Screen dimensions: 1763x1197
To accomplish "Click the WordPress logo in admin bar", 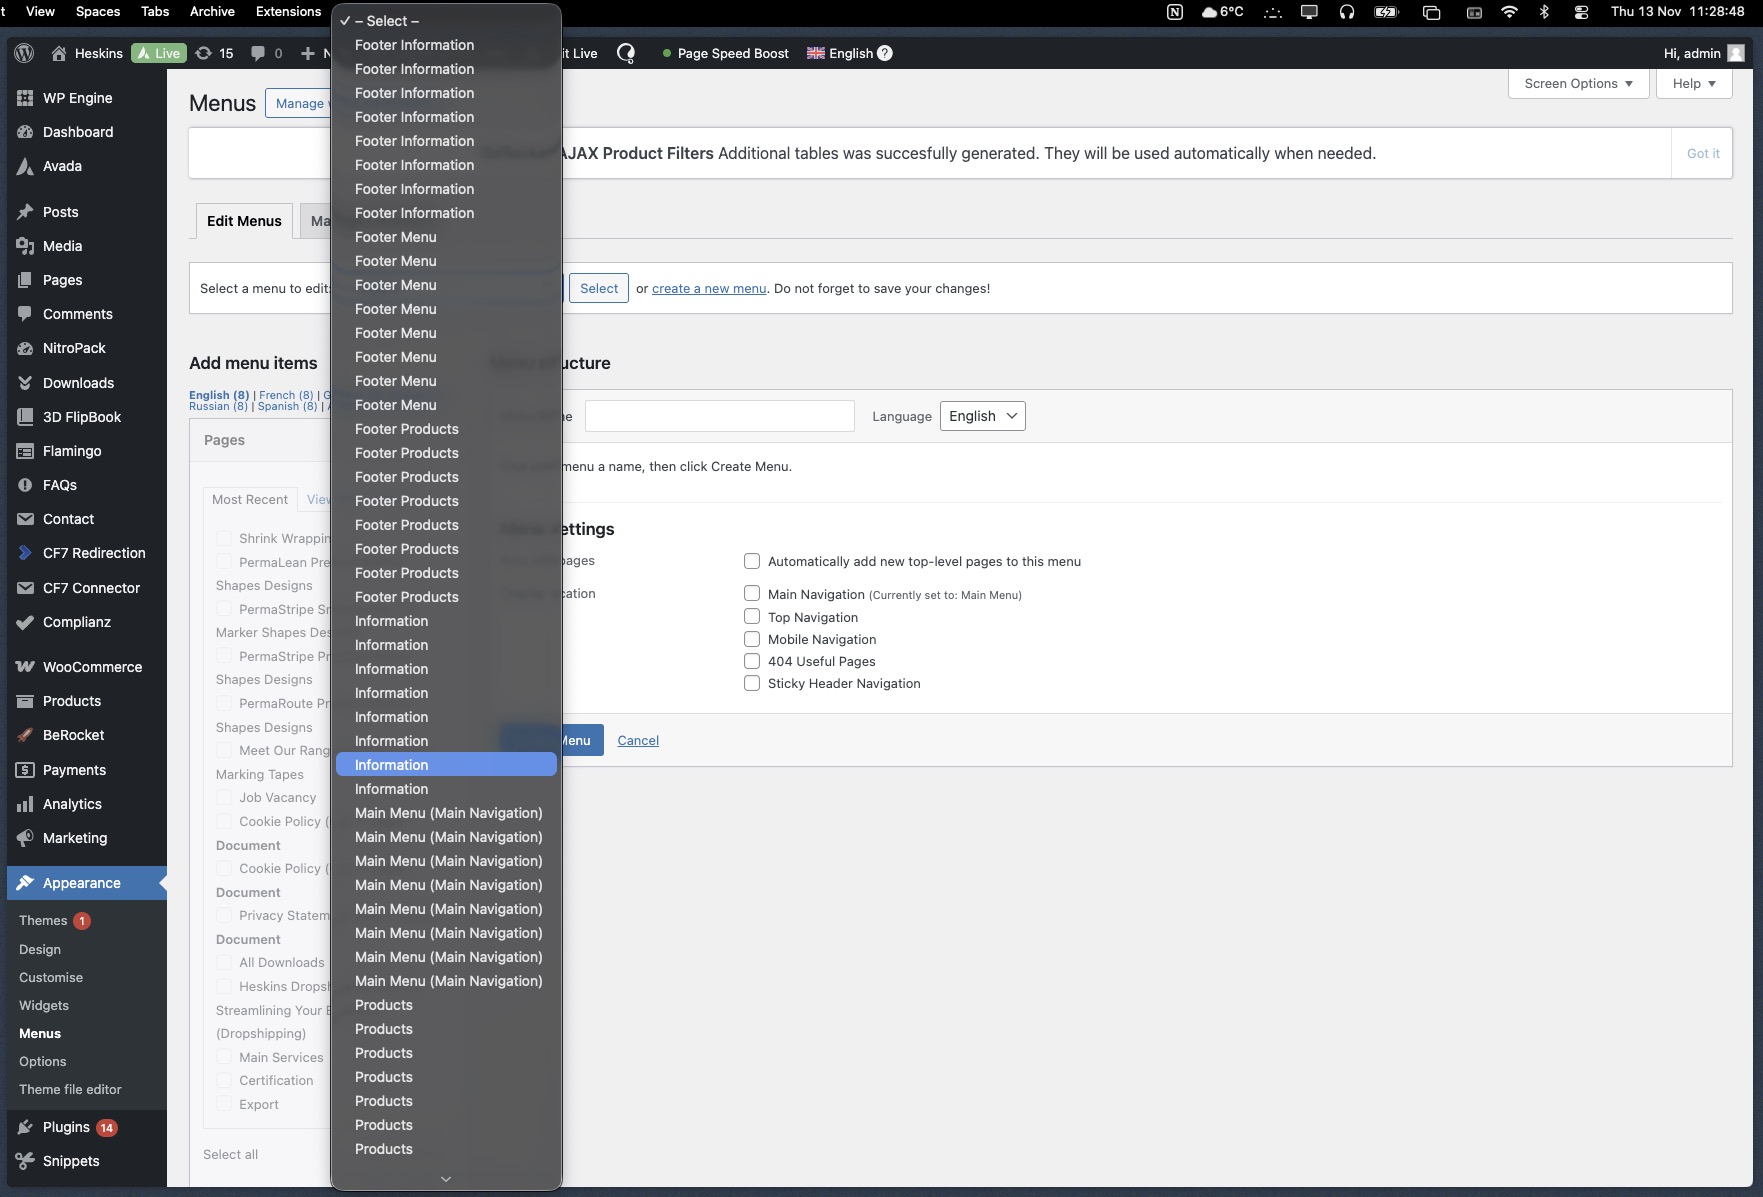I will point(25,53).
